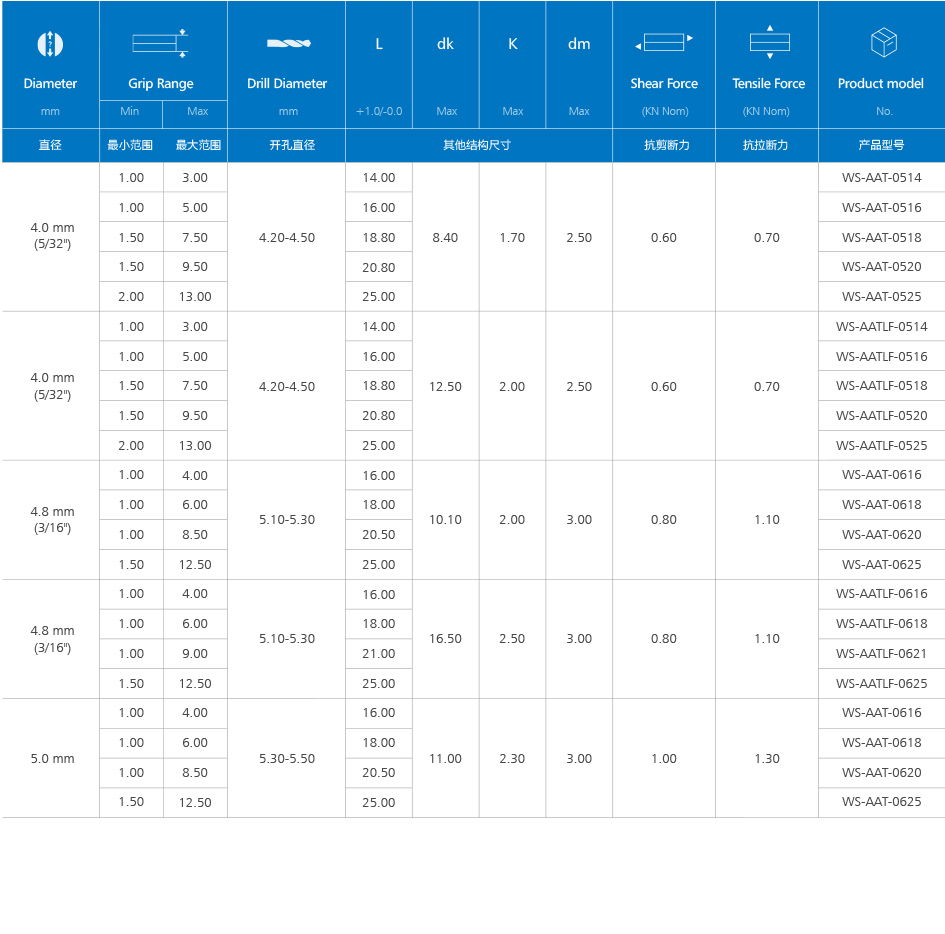Select the dk column header
This screenshot has height=934, width=945.
coord(446,44)
